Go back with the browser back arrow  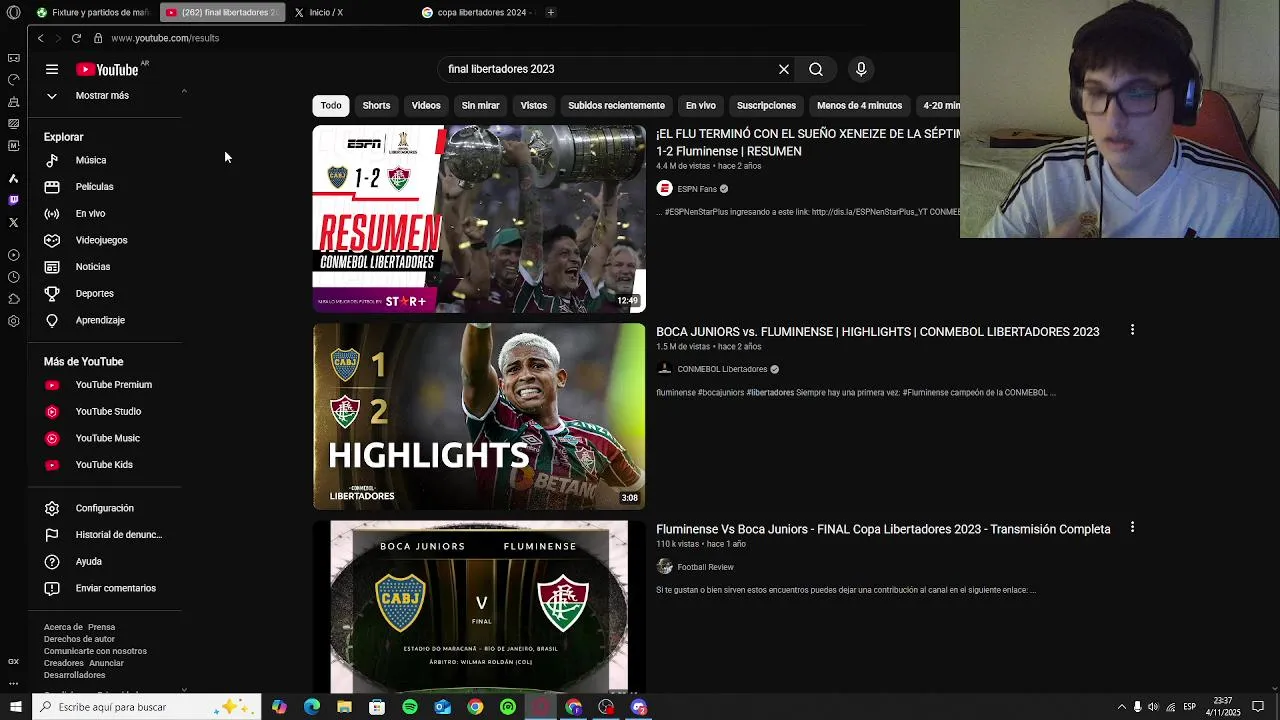pyautogui.click(x=40, y=38)
